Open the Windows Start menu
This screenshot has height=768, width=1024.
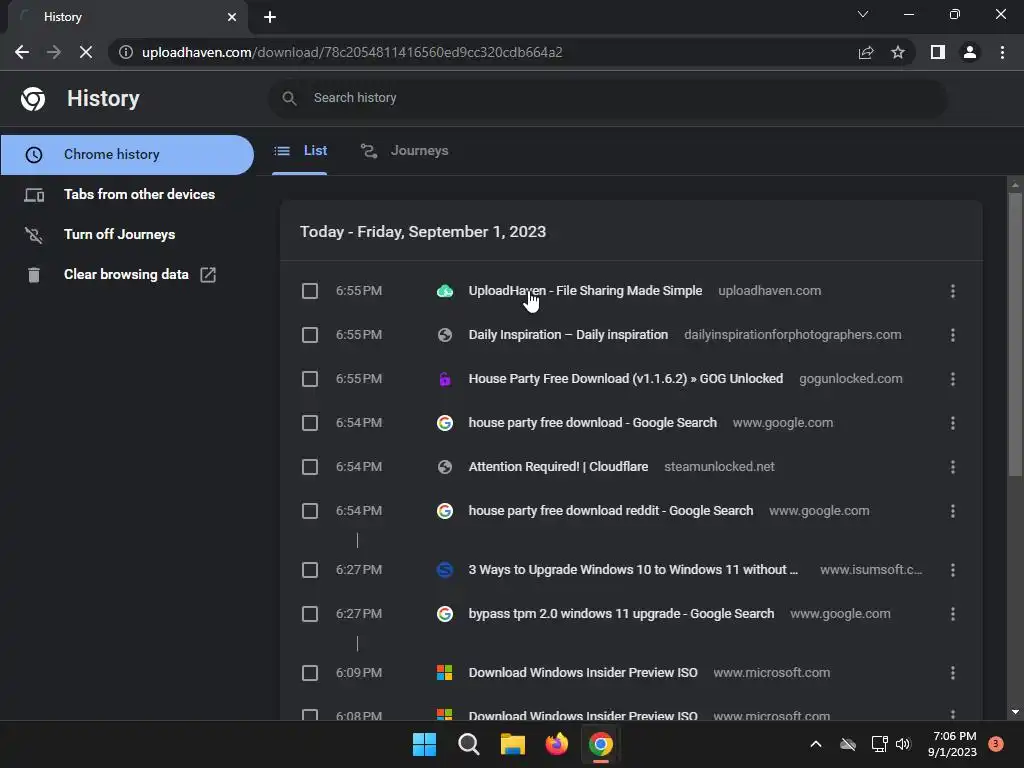point(424,744)
